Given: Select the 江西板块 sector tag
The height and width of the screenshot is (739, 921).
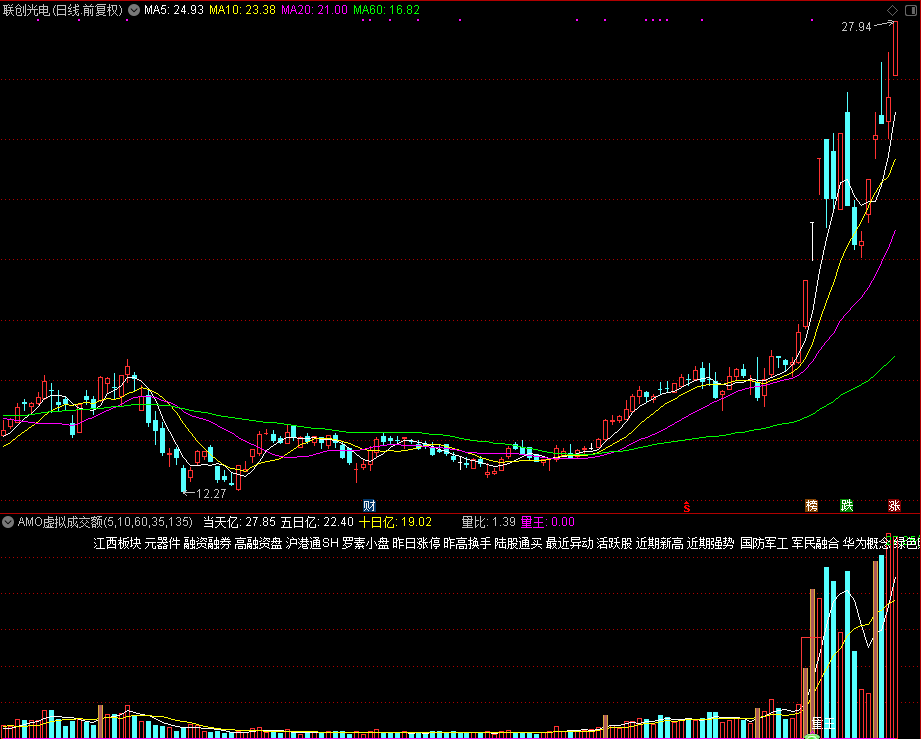Looking at the screenshot, I should pos(117,543).
